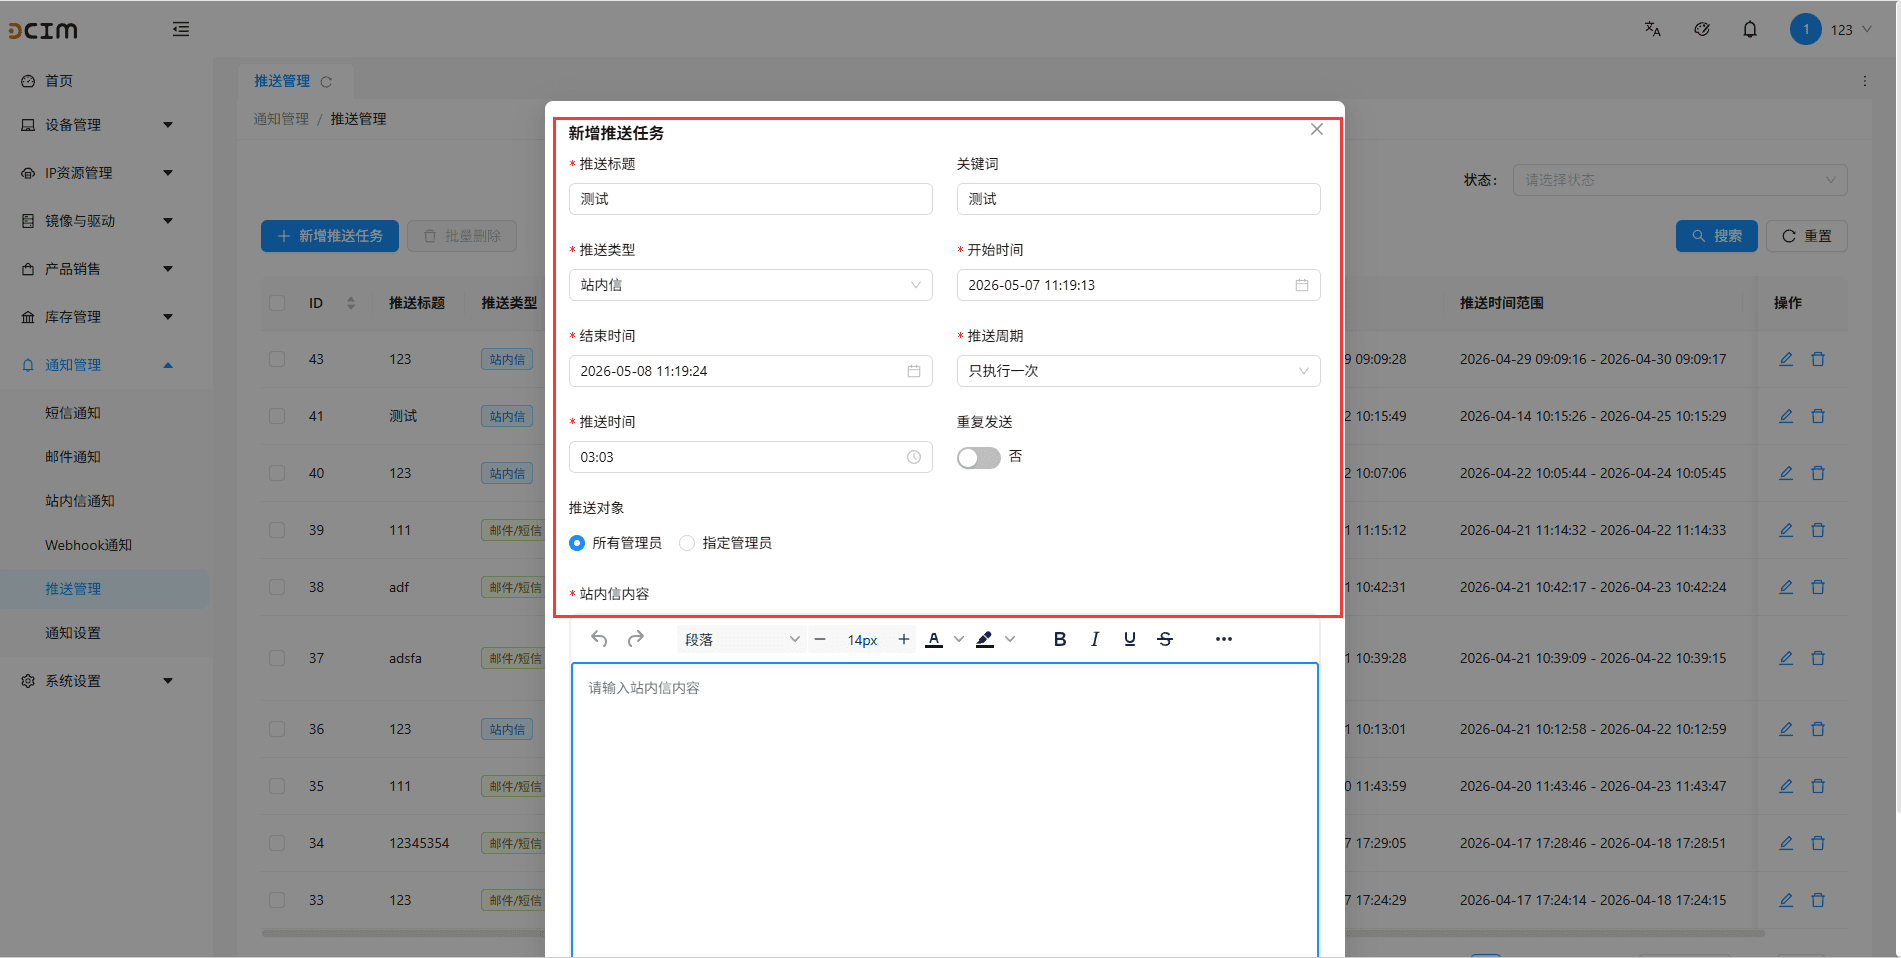Refresh the 推送管理 tab icon
This screenshot has width=1901, height=958.
326,81
